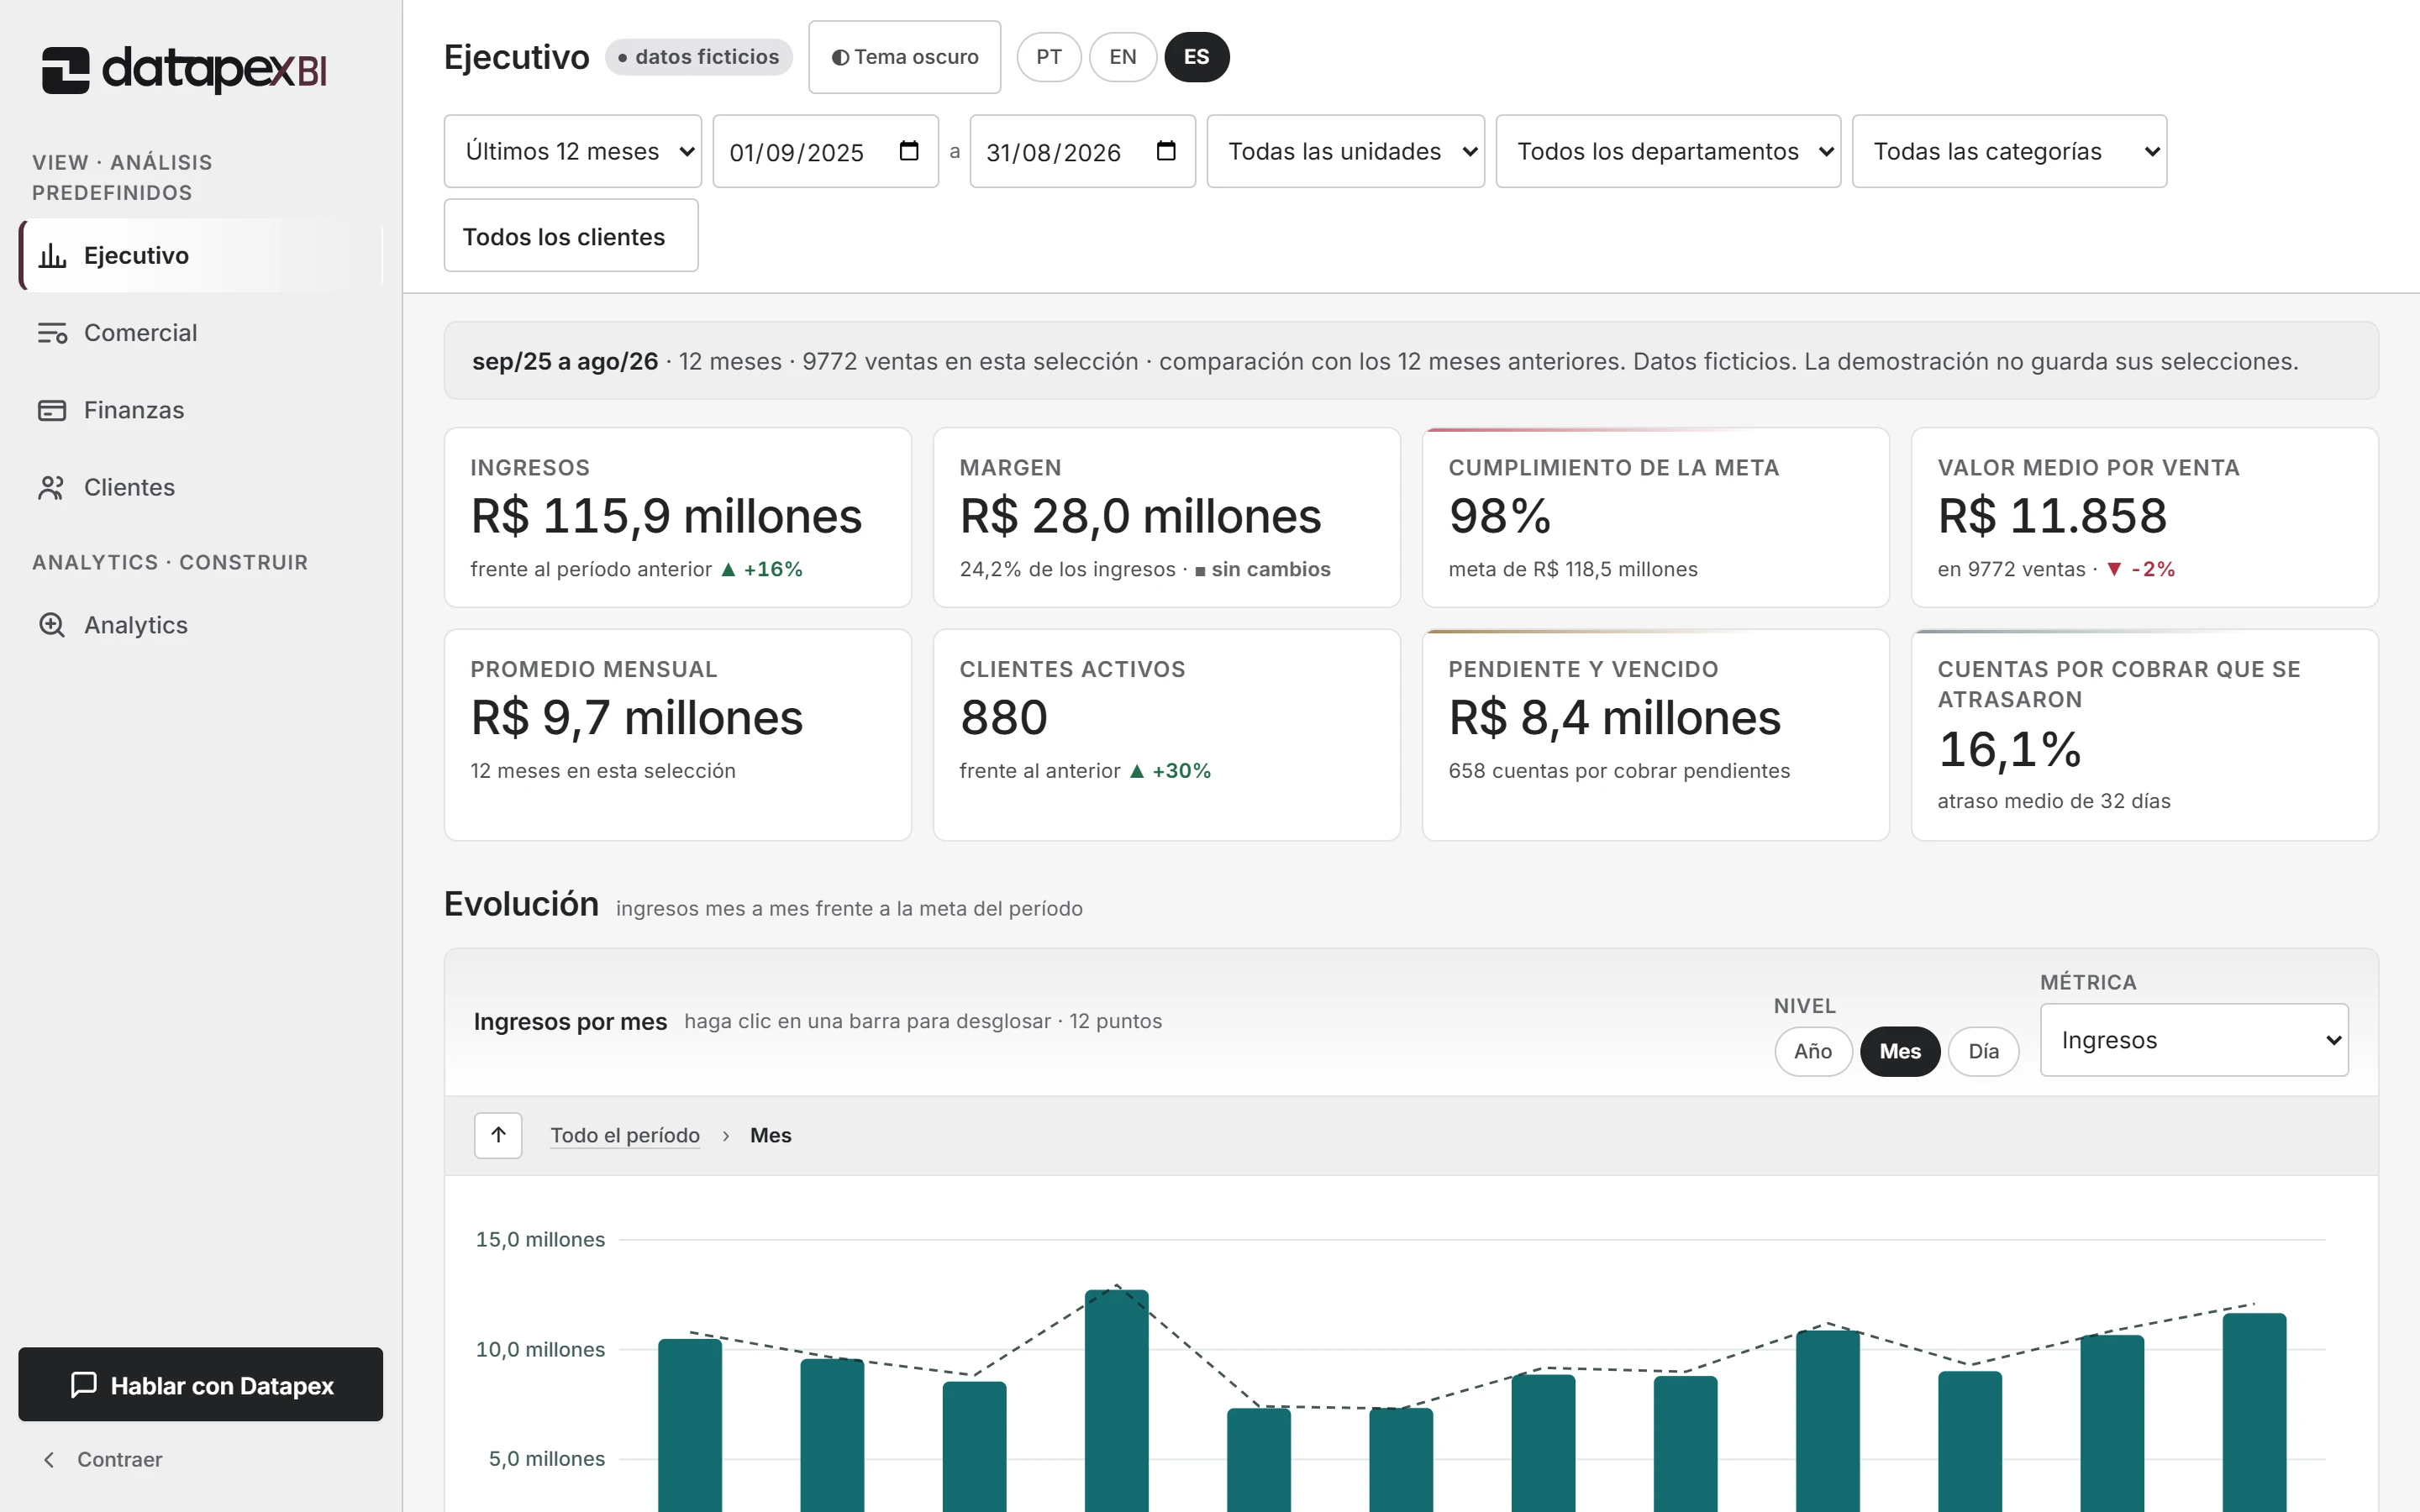Toggle Tema oscuro theme

[904, 57]
